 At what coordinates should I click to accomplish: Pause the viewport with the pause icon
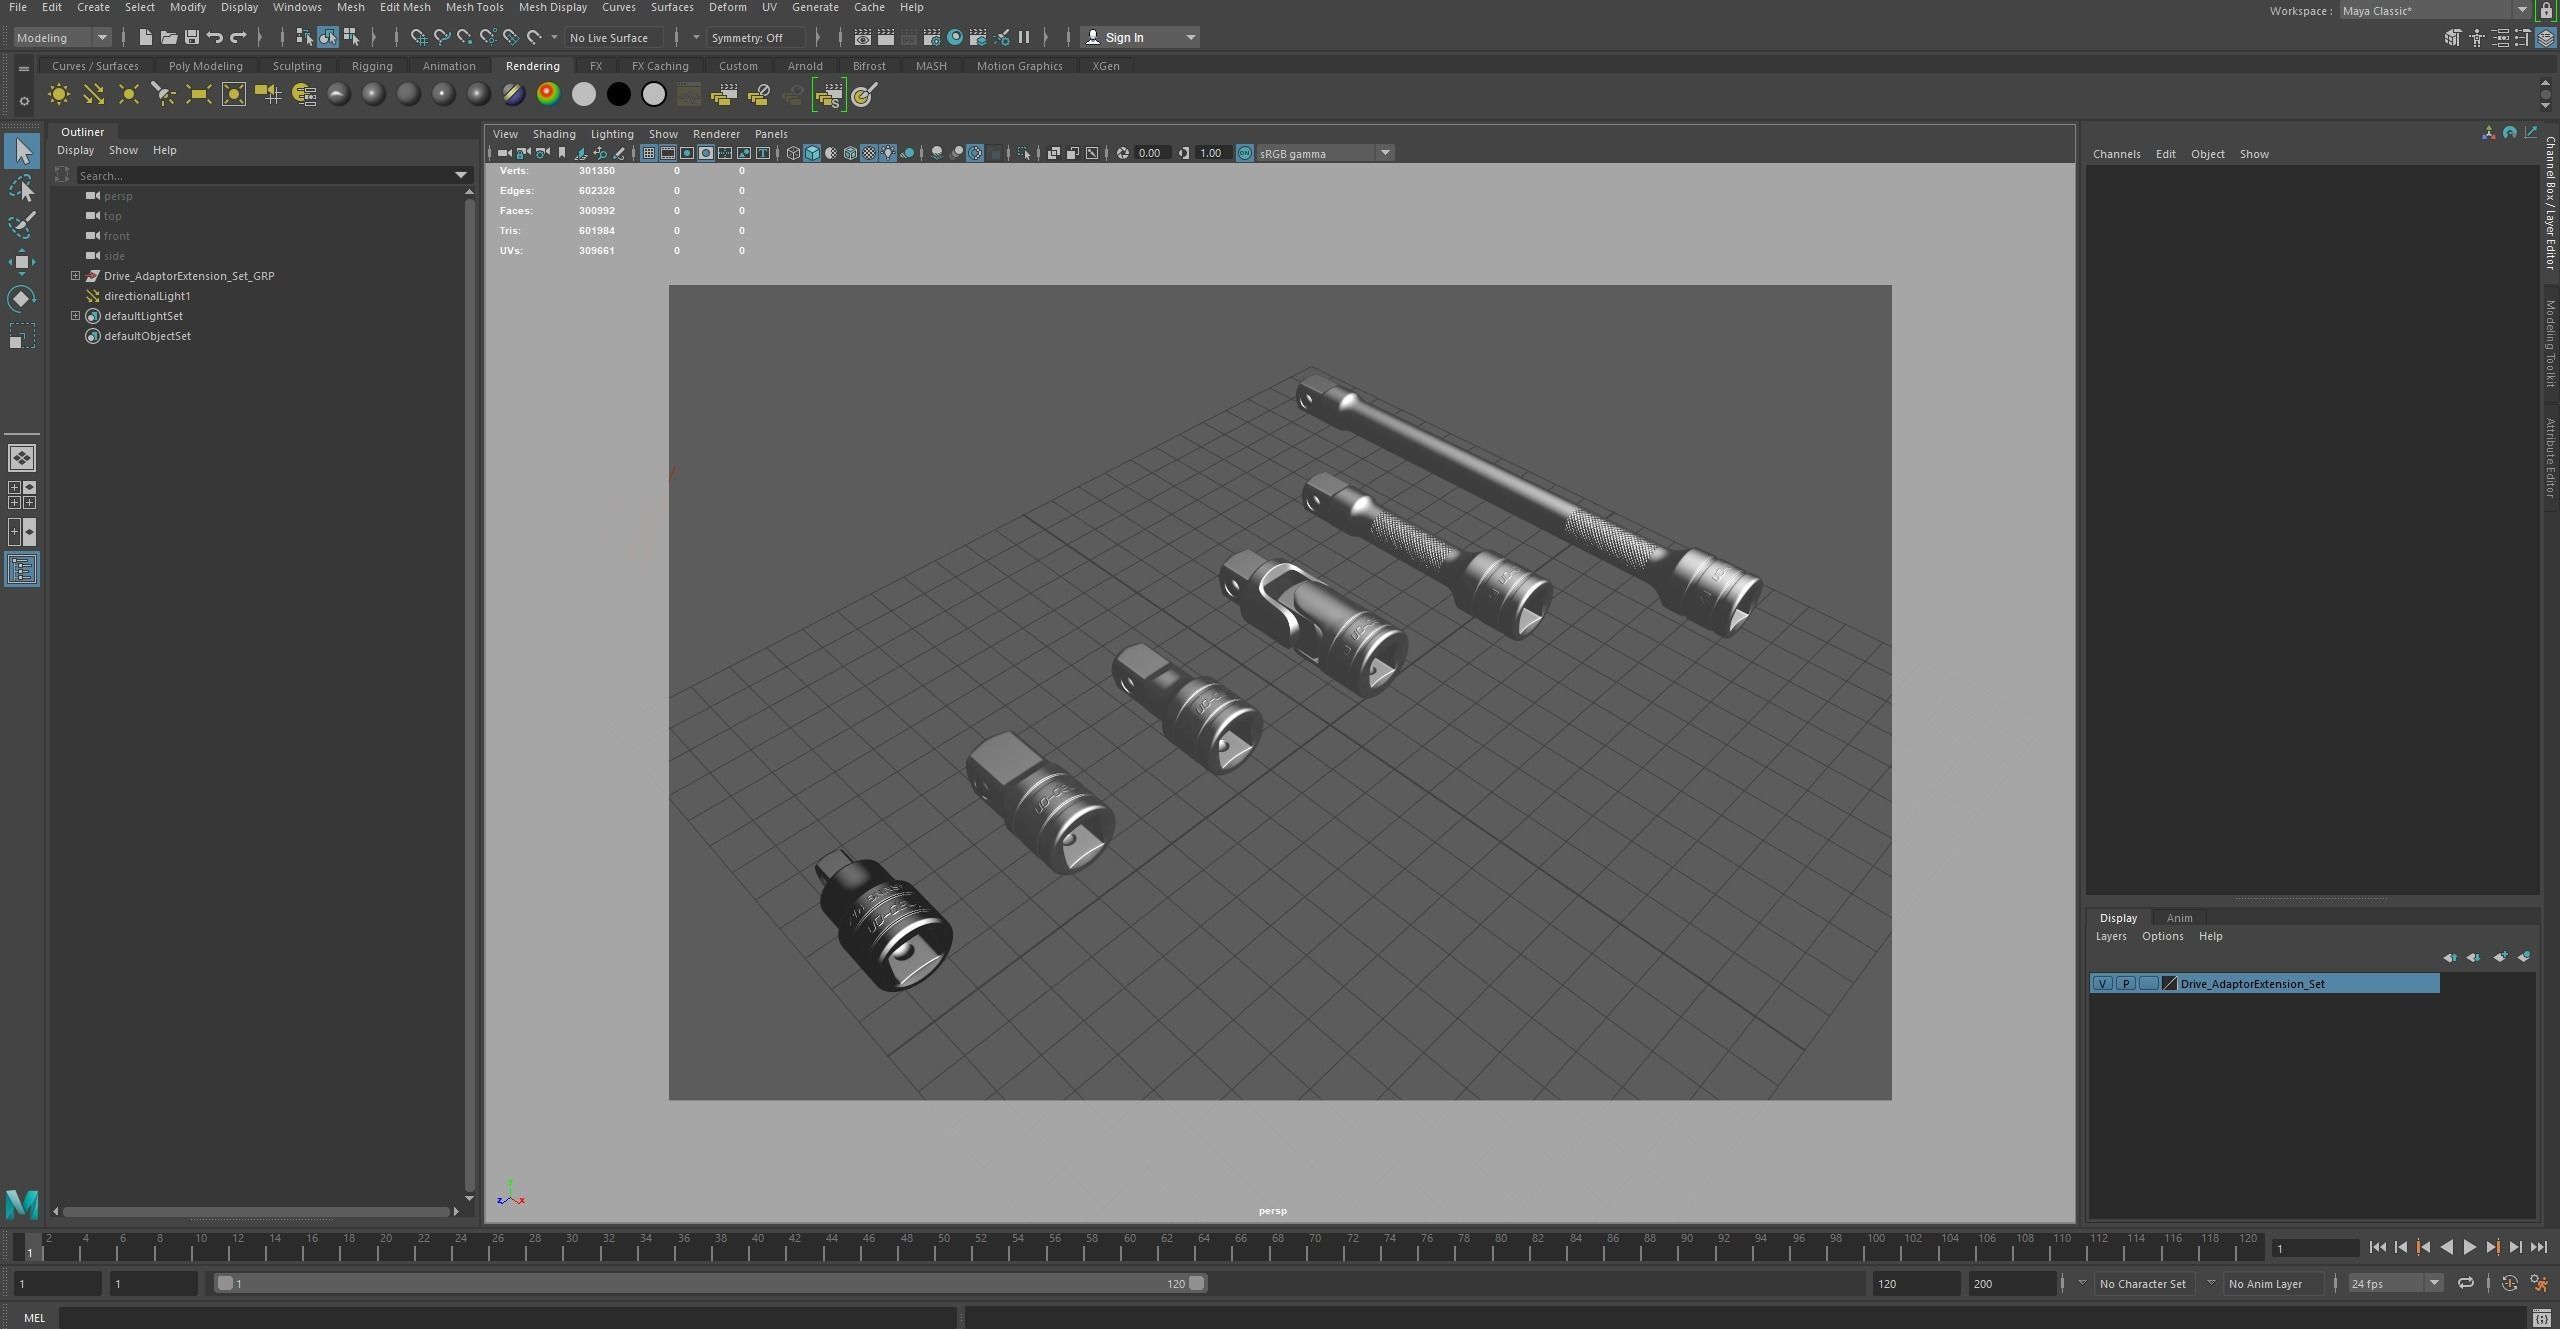click(x=1024, y=38)
